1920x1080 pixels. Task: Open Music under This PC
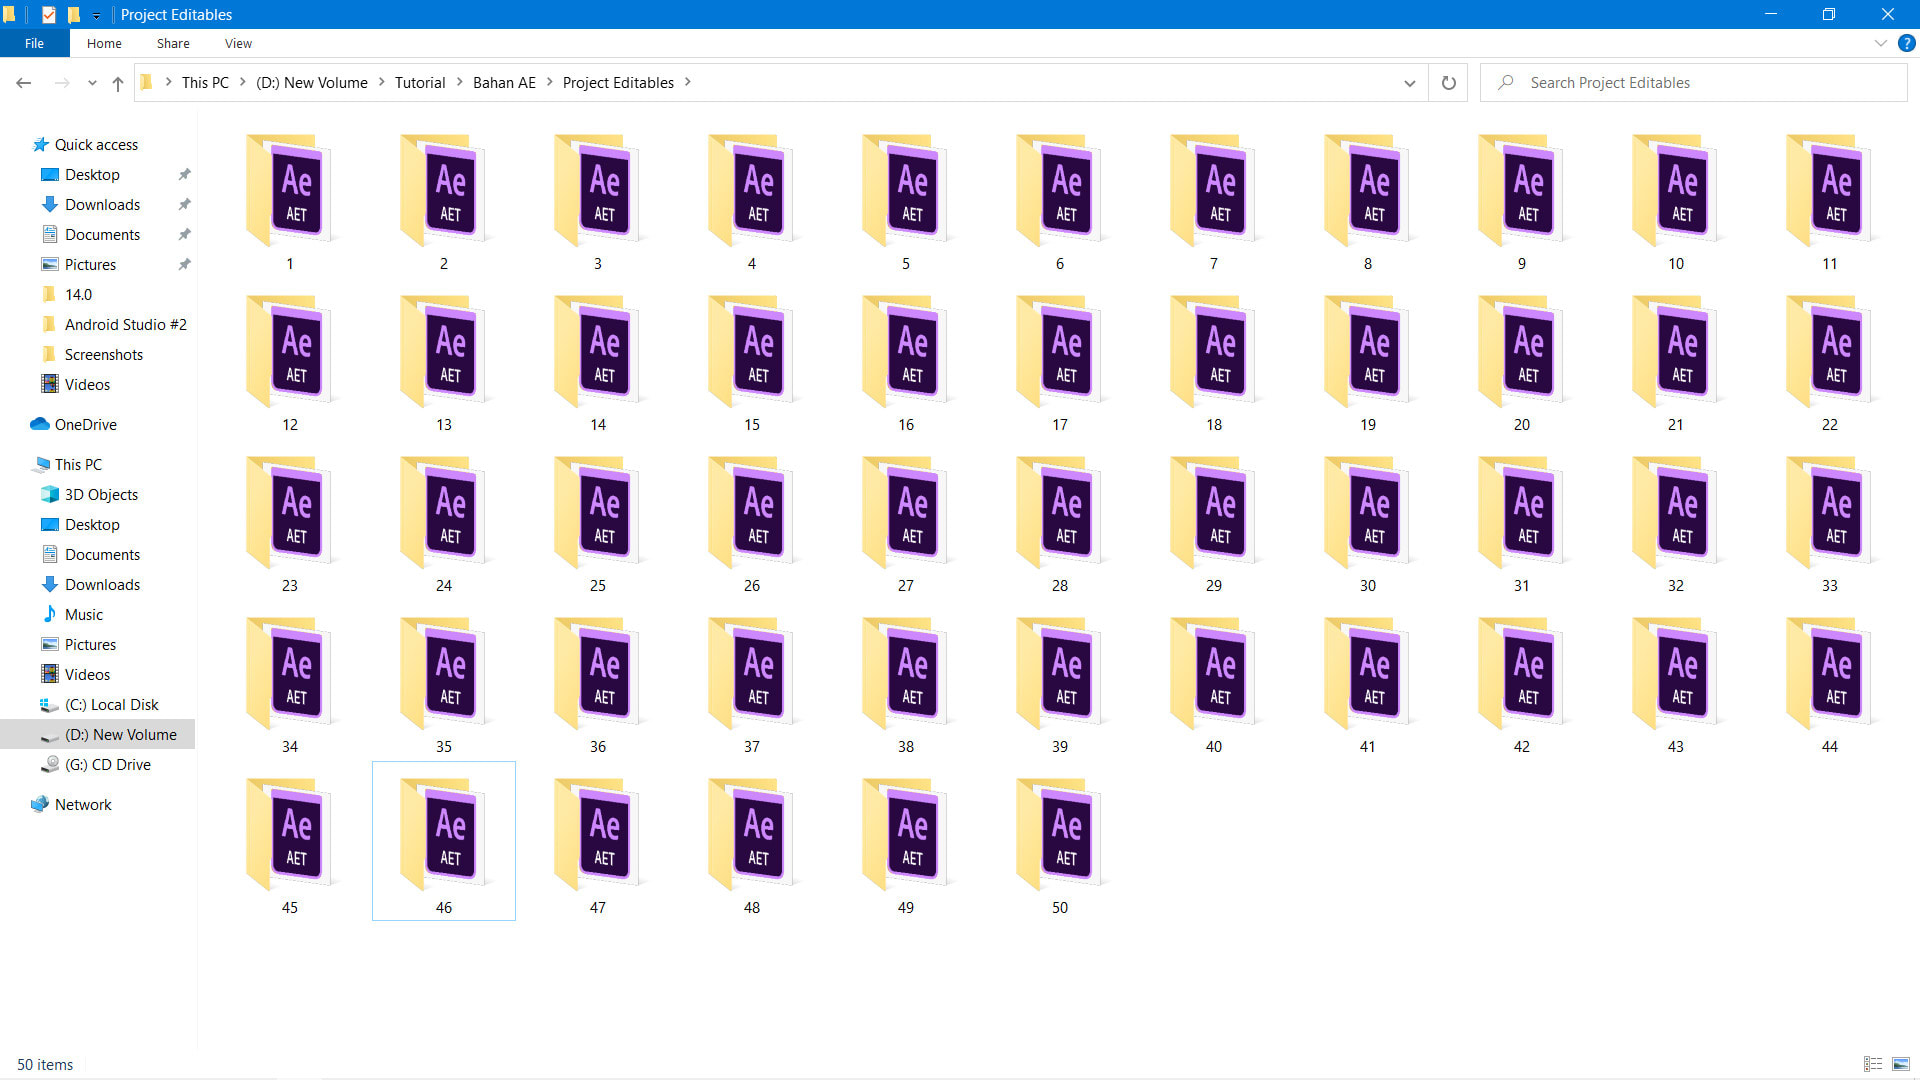point(83,614)
